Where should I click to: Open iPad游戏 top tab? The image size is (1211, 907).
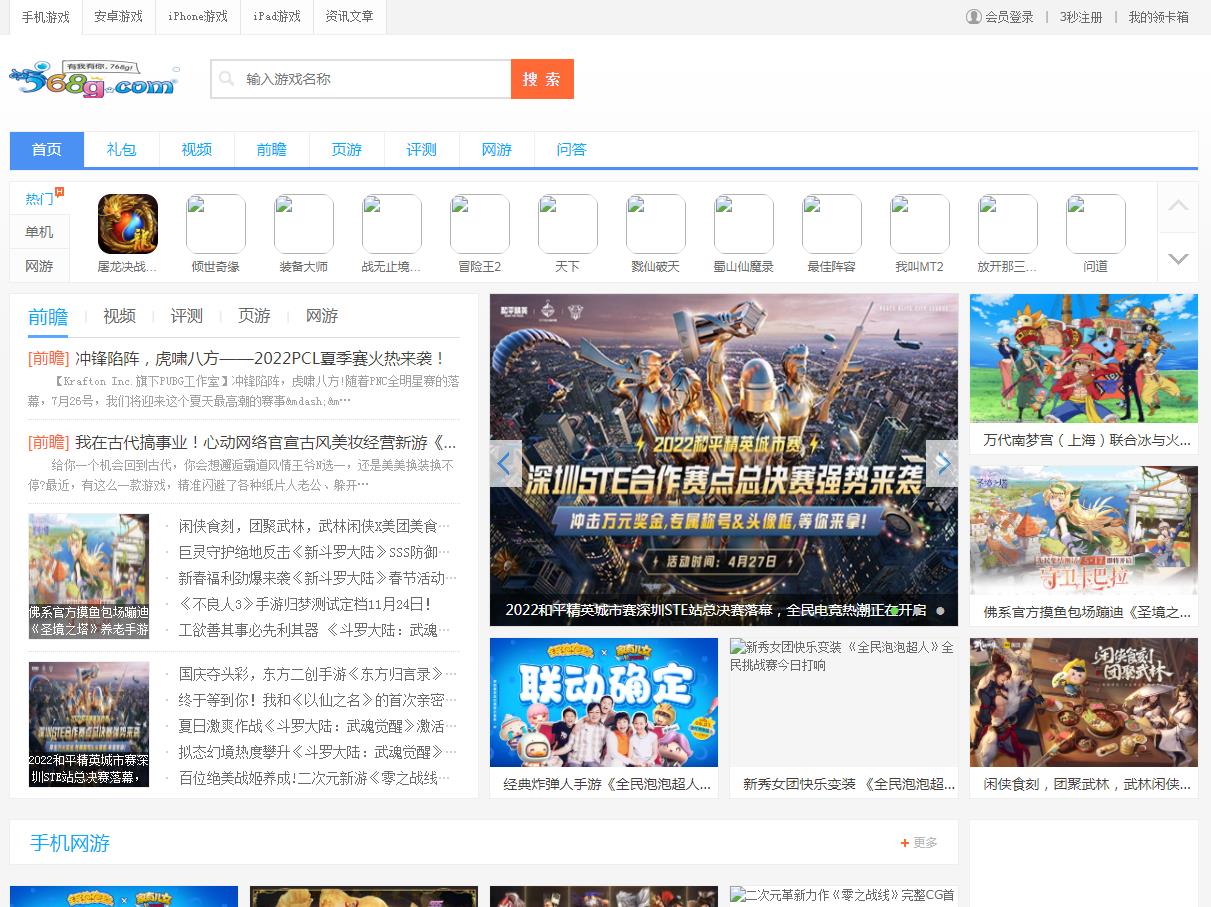[277, 17]
